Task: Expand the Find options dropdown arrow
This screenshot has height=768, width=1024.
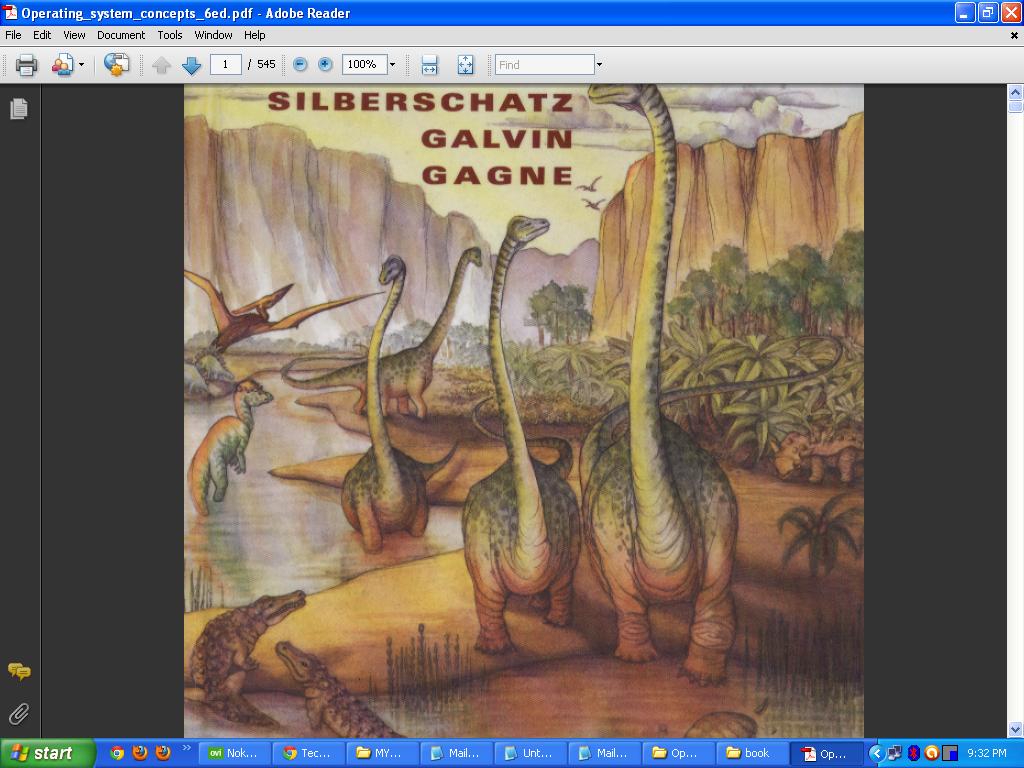Action: [599, 65]
